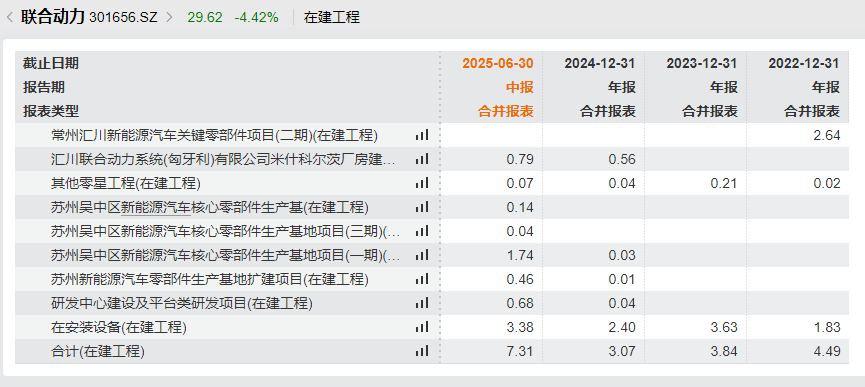The image size is (865, 387).
Task: Open chart for 其他零星工程 row
Action: [x=421, y=183]
